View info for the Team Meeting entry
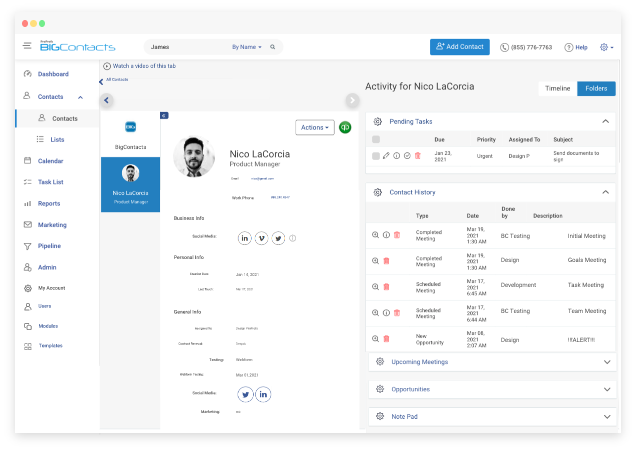The width and height of the screenshot is (636, 451). coord(387,313)
